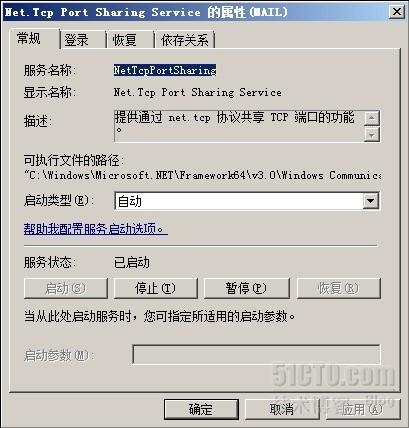
Task: Click the executable file path text
Action: tap(202, 175)
